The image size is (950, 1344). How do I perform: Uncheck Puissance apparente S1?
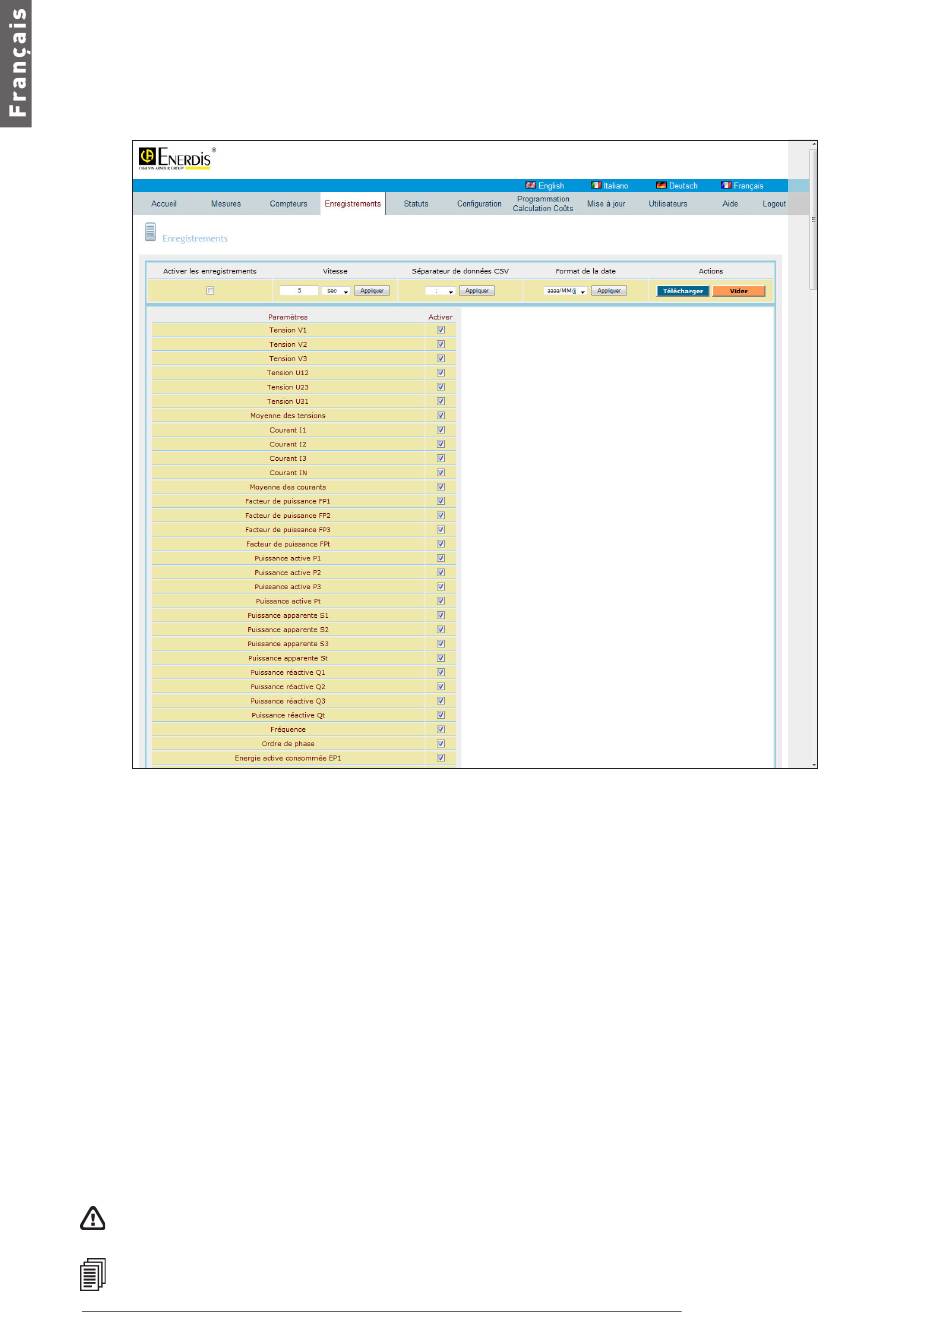441,615
